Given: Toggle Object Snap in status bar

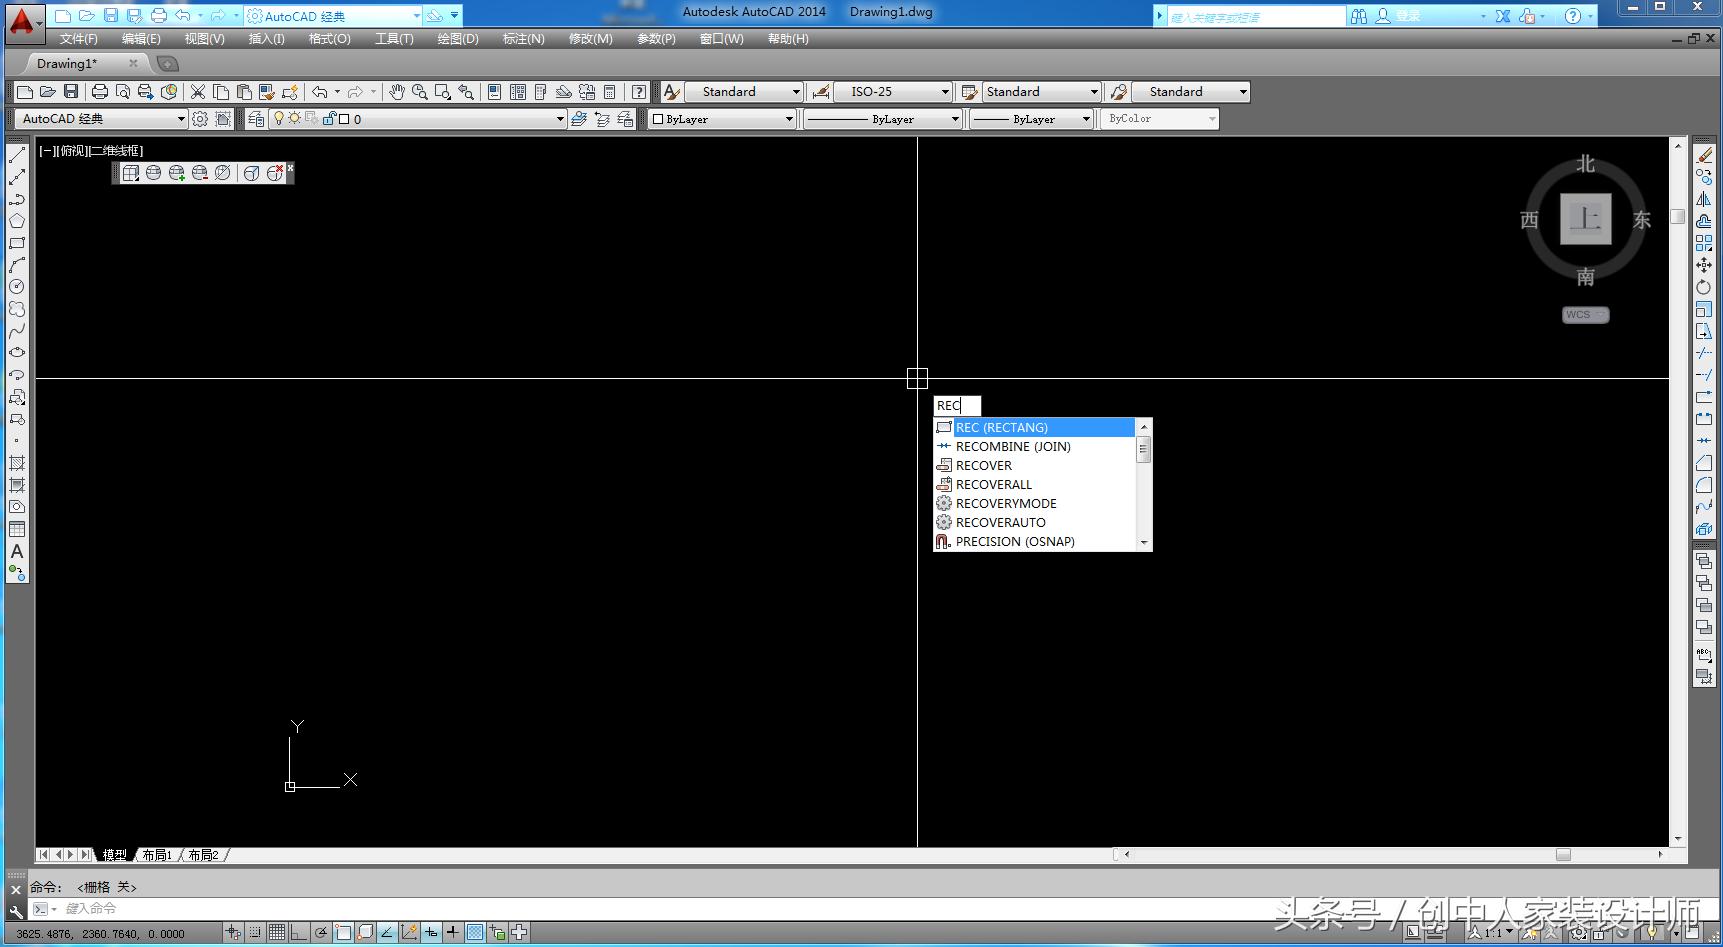Looking at the screenshot, I should [x=343, y=933].
